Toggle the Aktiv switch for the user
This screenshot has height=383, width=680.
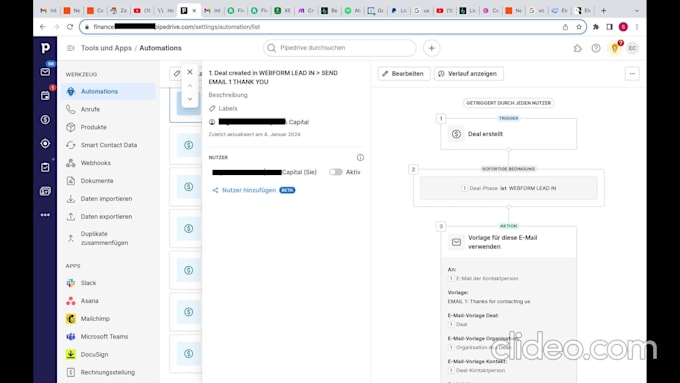point(335,172)
